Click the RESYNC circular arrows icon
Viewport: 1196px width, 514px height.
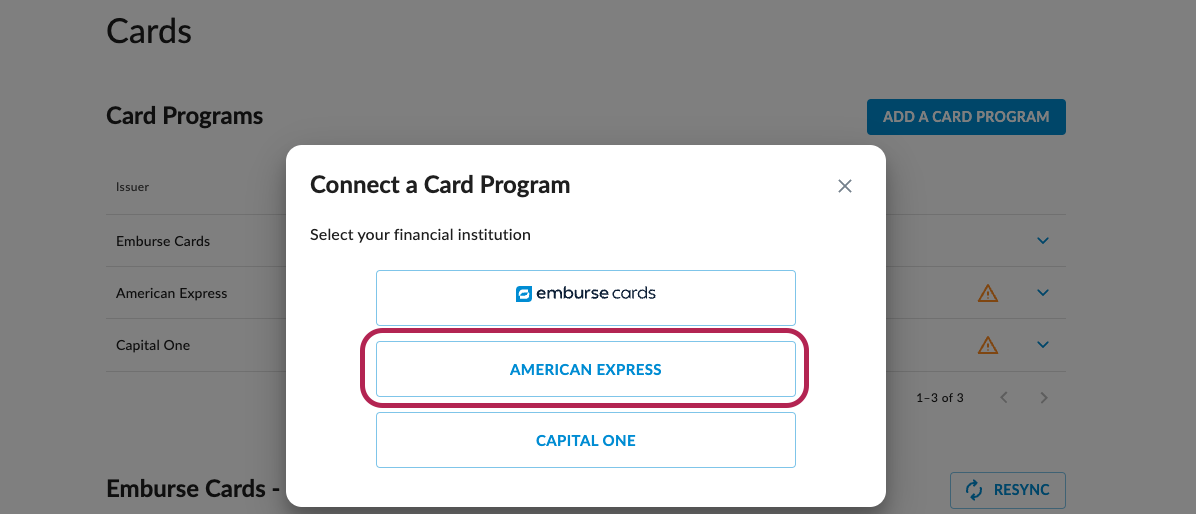coord(974,490)
